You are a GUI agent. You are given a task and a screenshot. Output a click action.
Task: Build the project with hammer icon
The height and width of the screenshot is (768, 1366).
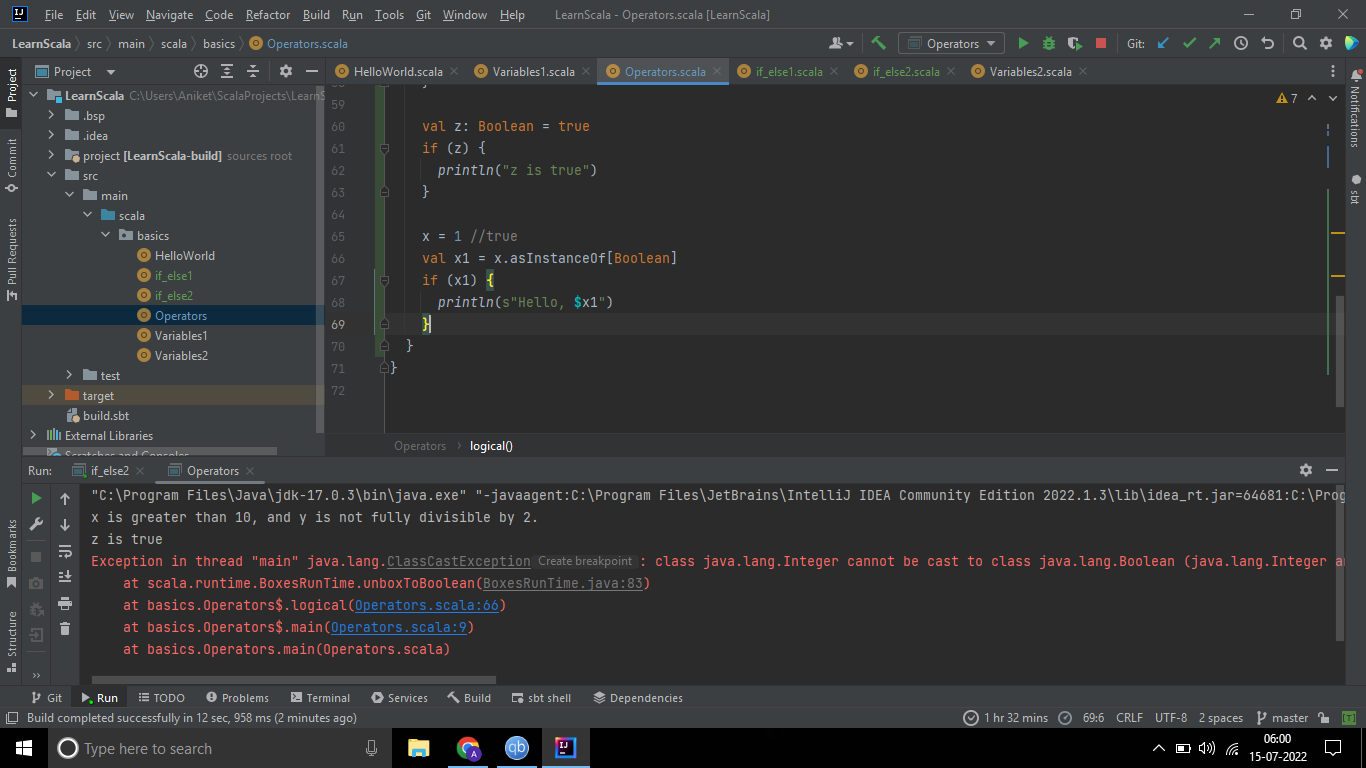click(x=878, y=43)
